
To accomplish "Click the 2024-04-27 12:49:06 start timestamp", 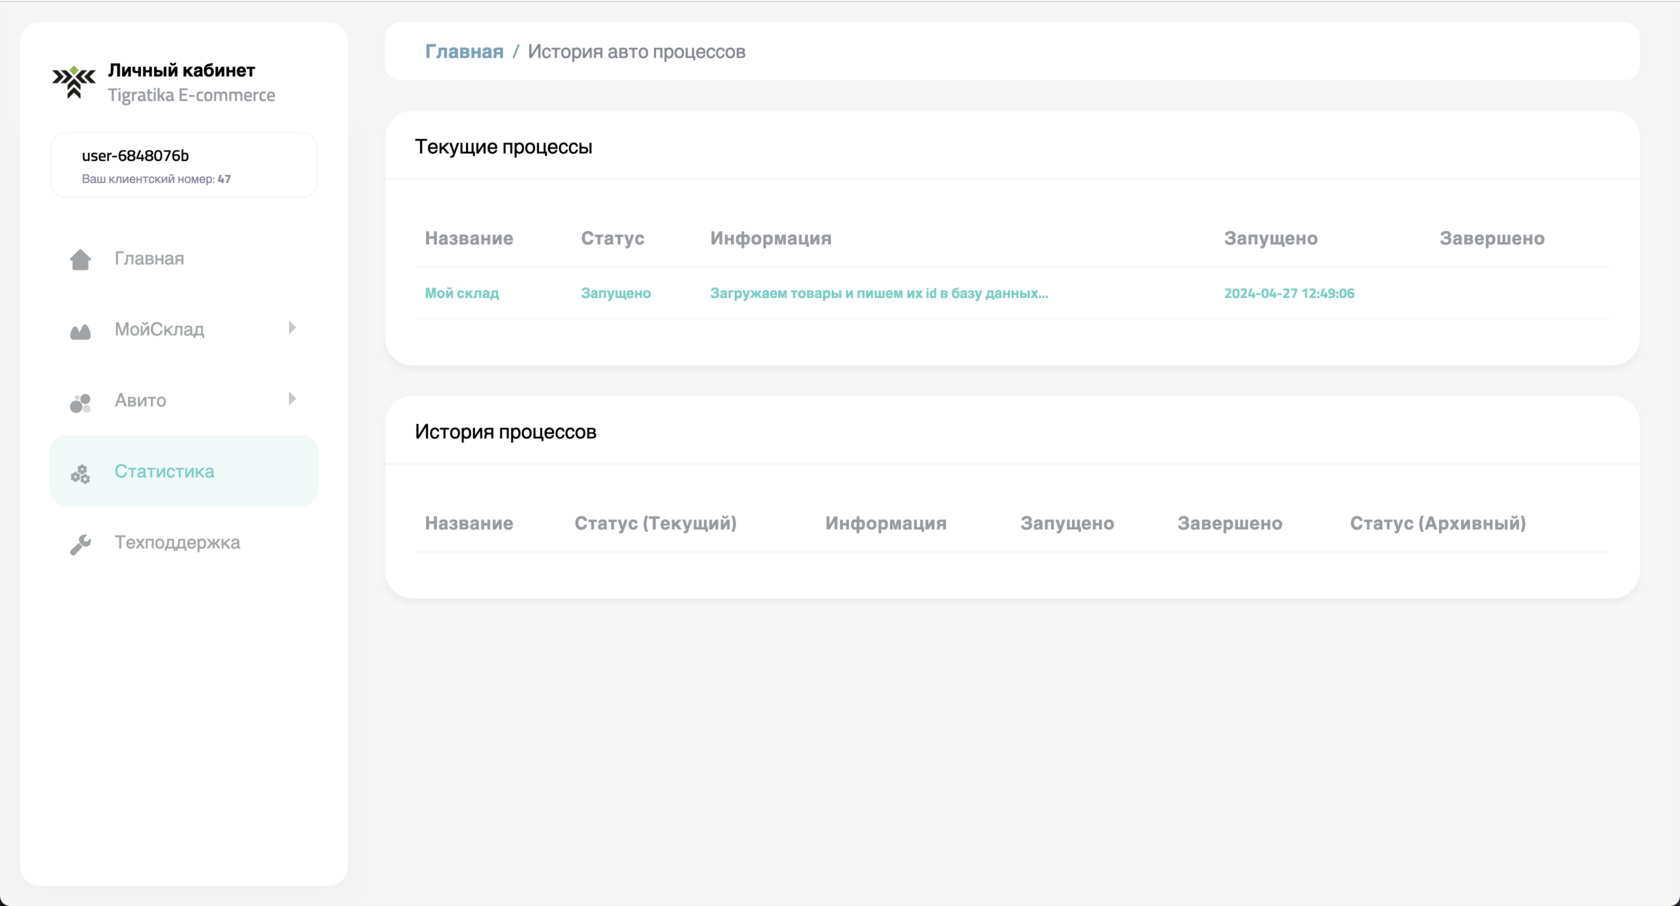I will tap(1289, 293).
